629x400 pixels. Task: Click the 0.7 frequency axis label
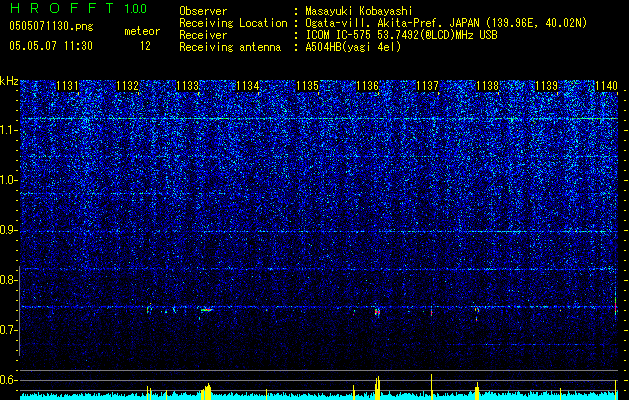tap(8, 330)
